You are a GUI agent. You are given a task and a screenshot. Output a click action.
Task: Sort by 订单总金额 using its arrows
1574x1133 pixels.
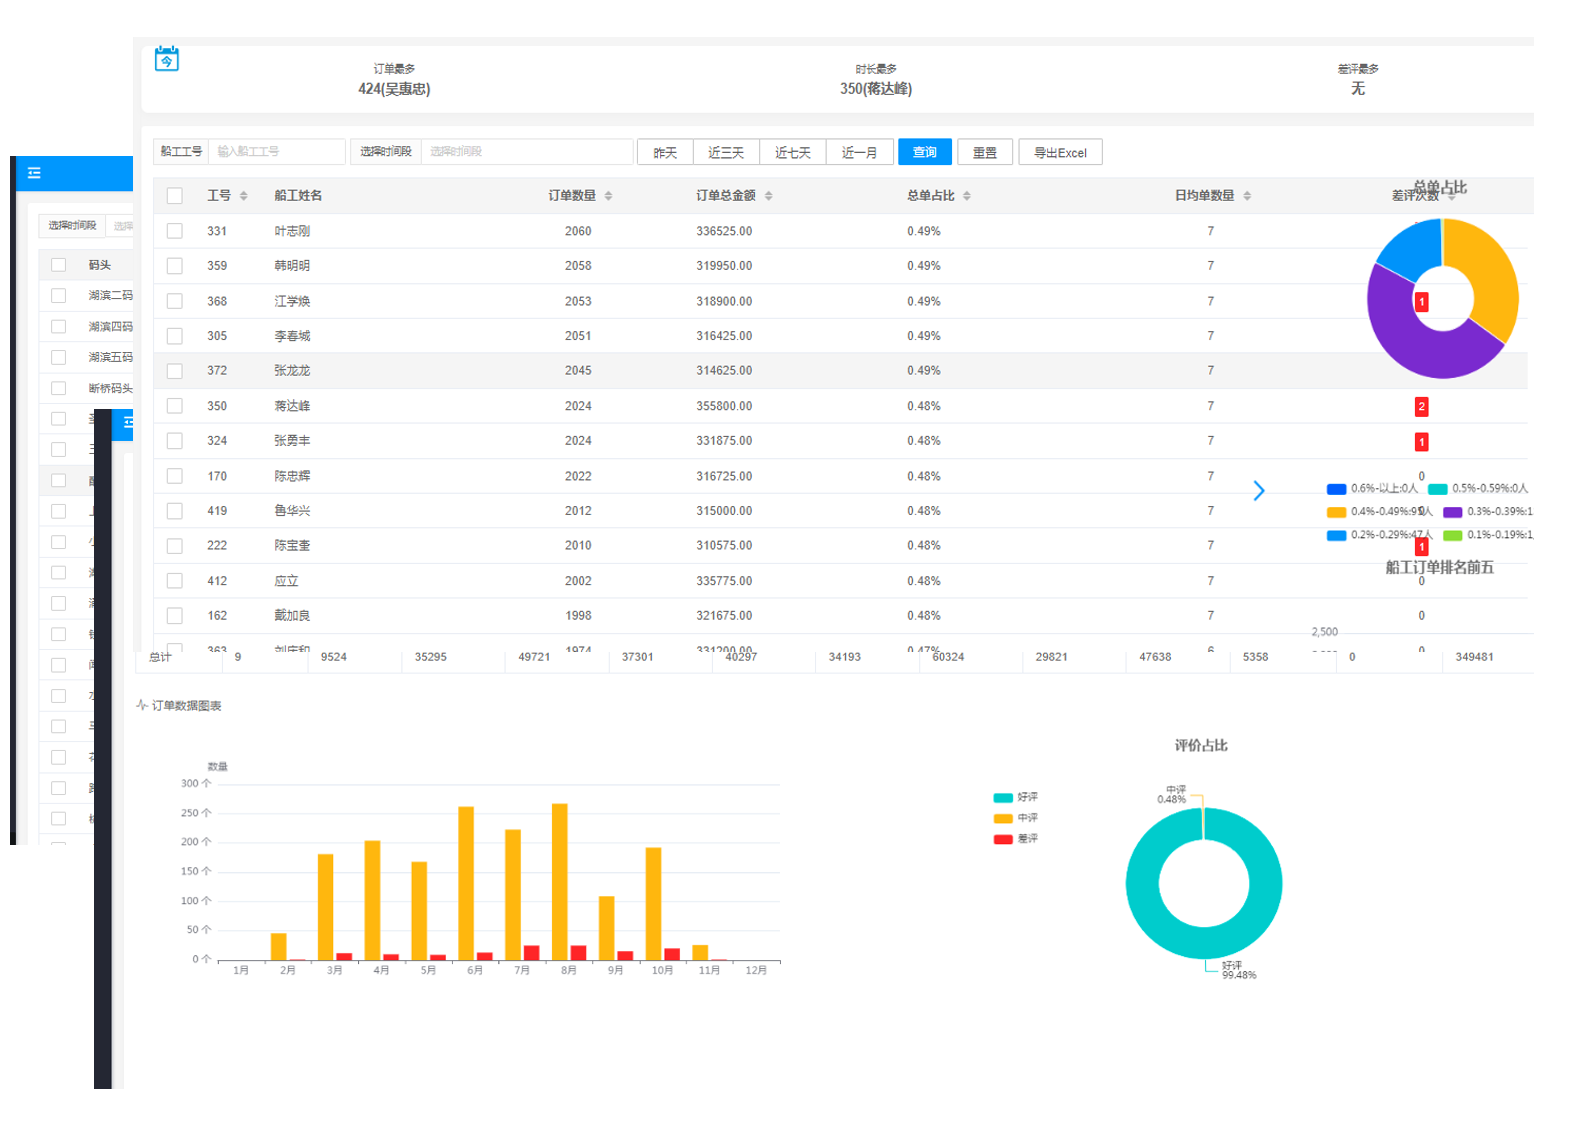768,196
